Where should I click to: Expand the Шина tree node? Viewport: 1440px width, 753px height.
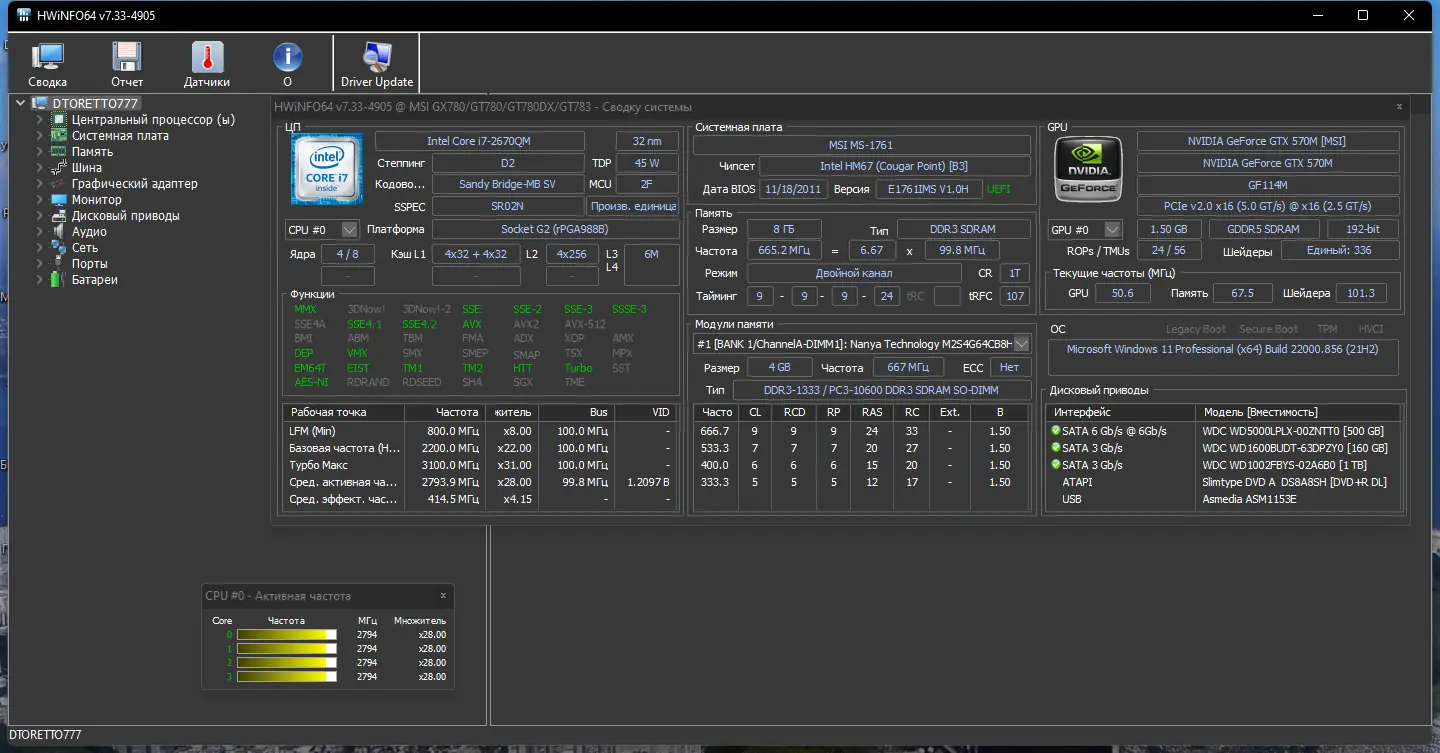pos(40,168)
